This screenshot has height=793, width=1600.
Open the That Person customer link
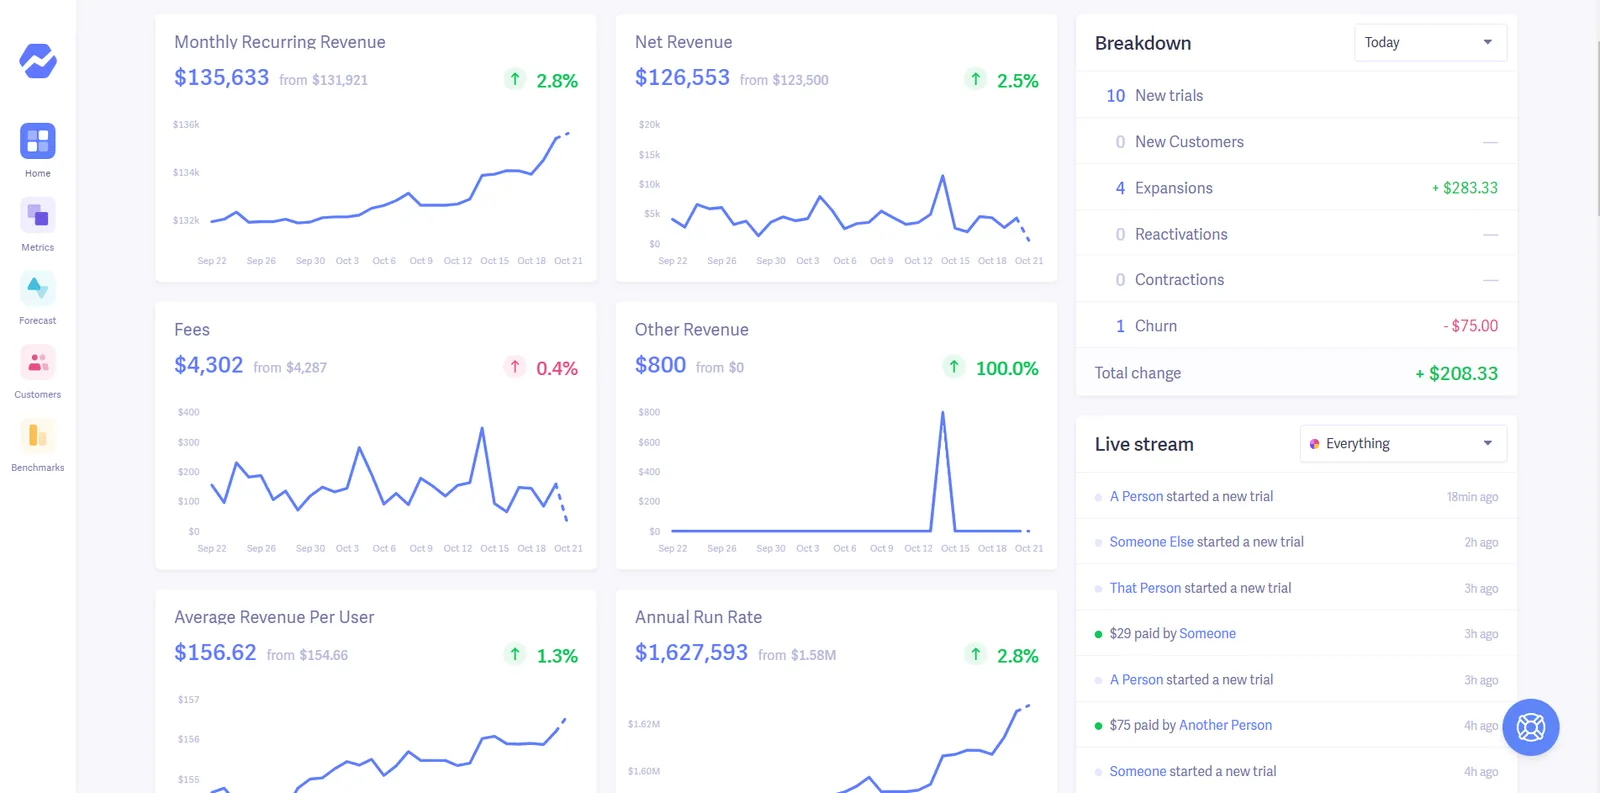click(x=1145, y=588)
